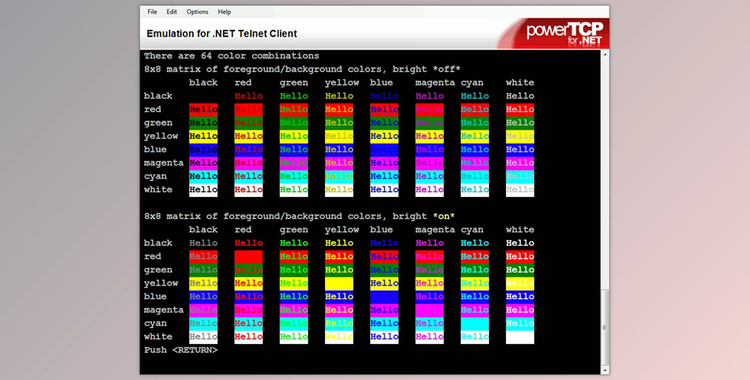Image resolution: width=750 pixels, height=380 pixels.
Task: Click magenta-row black-column Hello in bright on matrix
Action: (x=203, y=310)
